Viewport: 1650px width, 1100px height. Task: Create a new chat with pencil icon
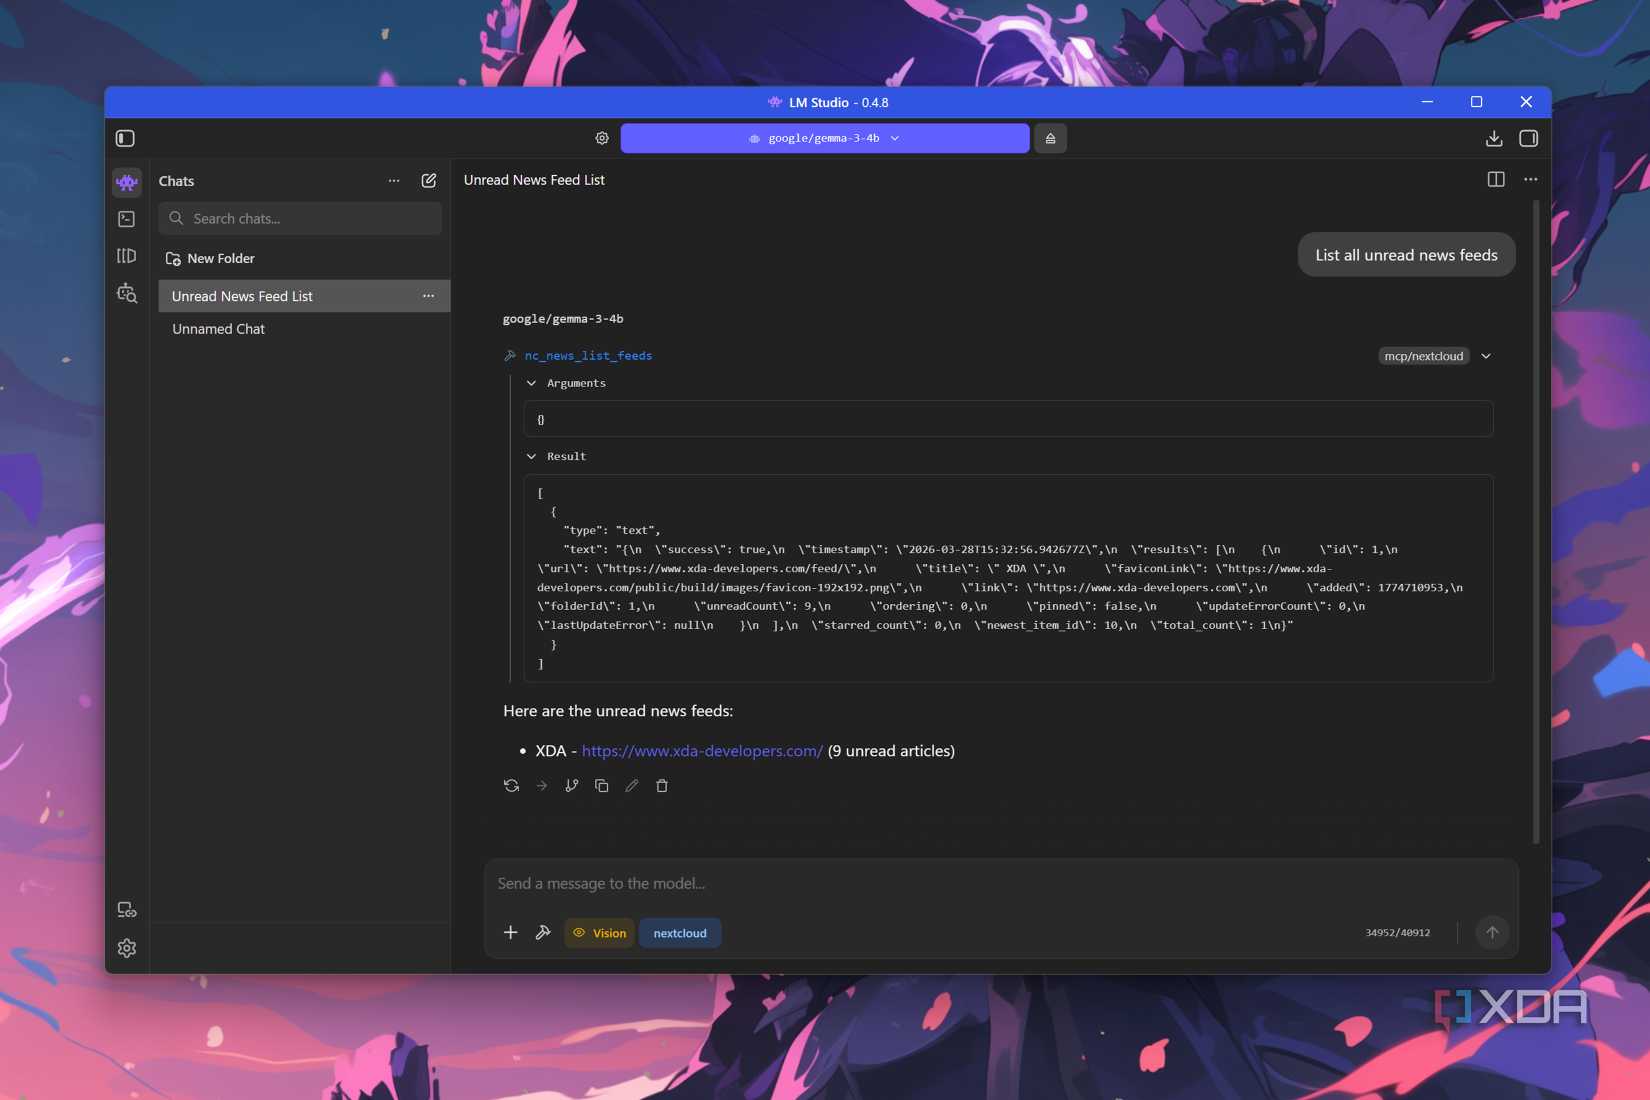(429, 181)
